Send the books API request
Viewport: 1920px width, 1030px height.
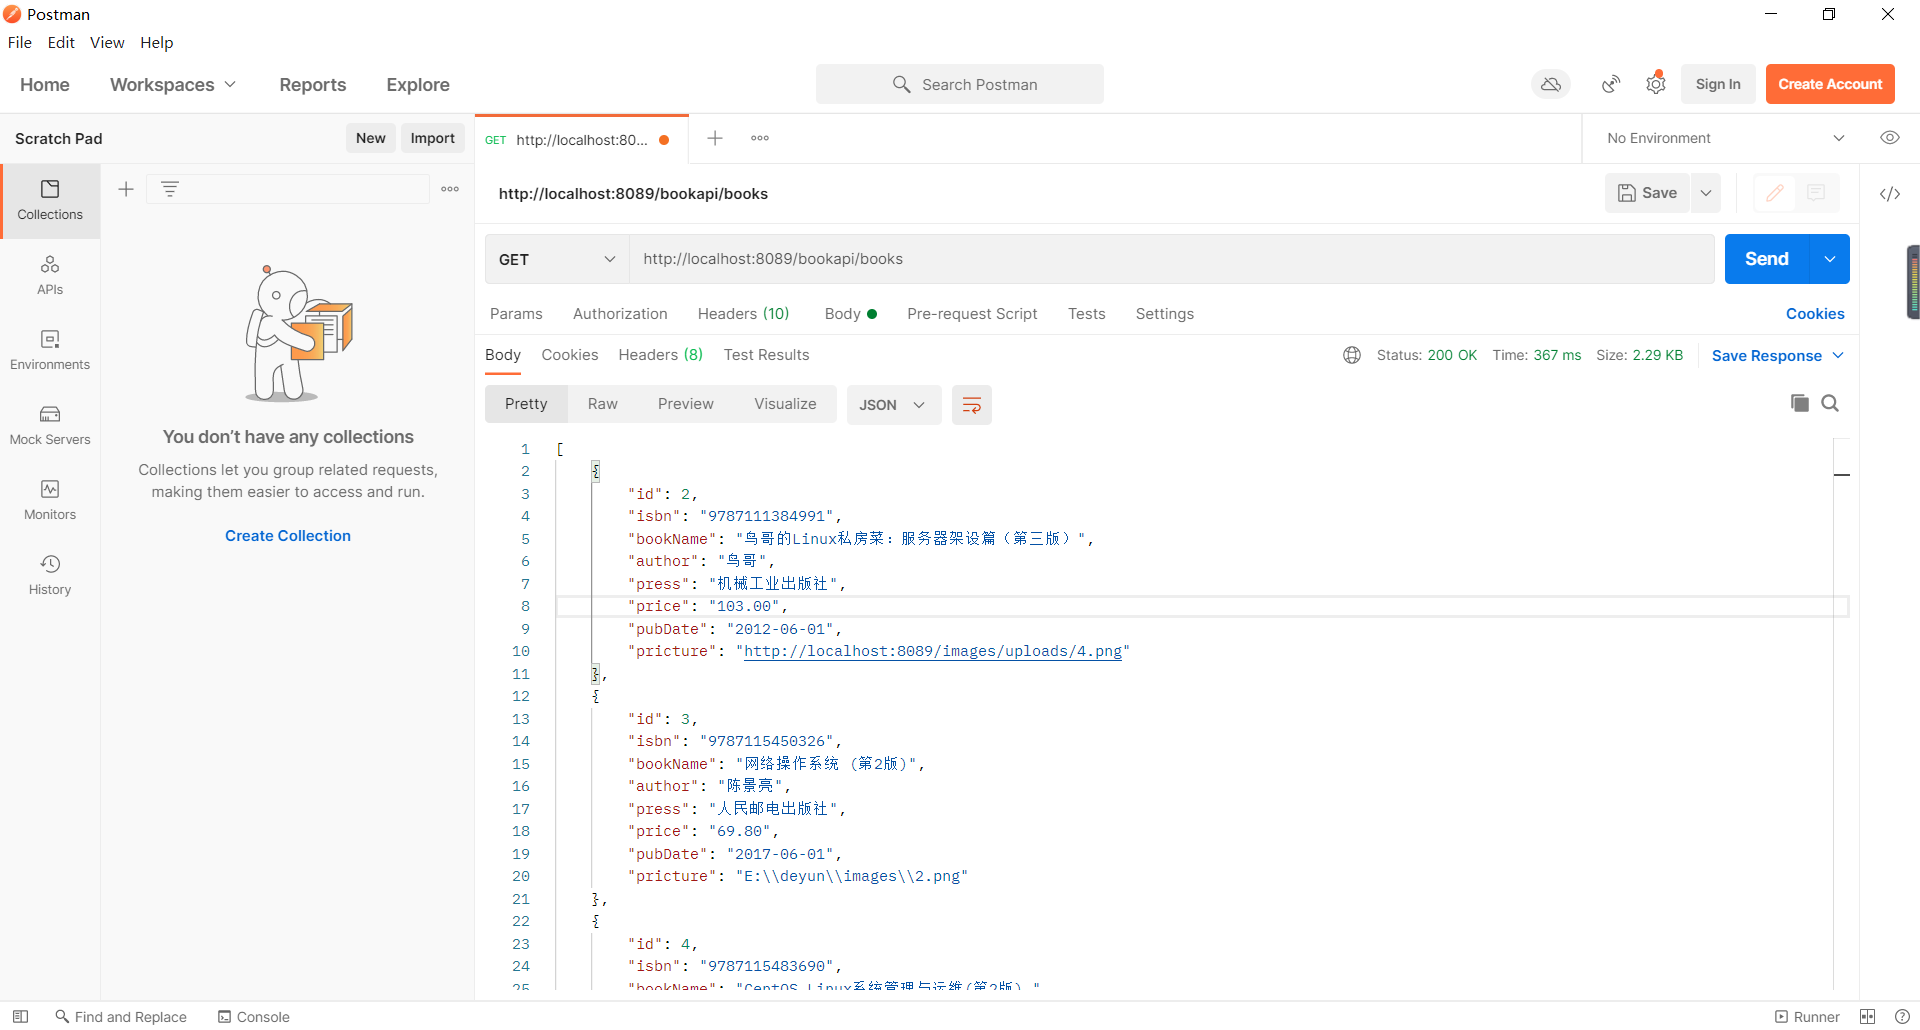coord(1766,258)
